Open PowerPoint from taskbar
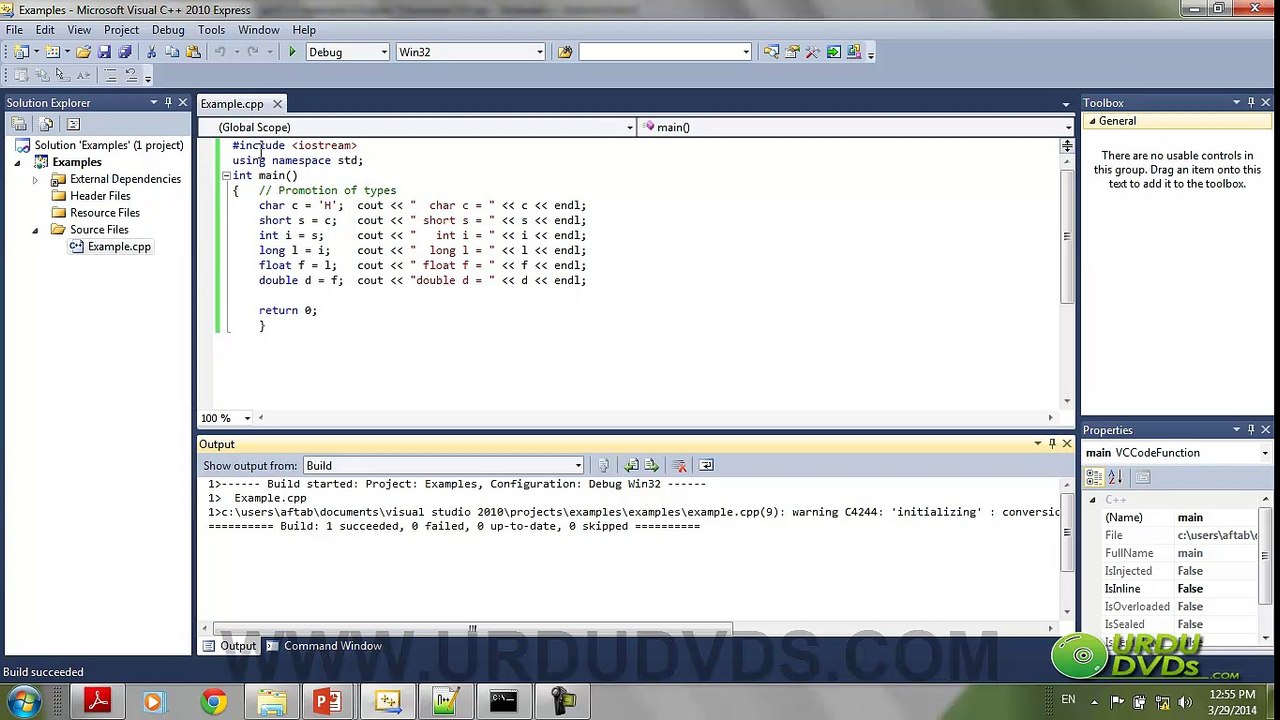Image resolution: width=1280 pixels, height=720 pixels. (328, 702)
